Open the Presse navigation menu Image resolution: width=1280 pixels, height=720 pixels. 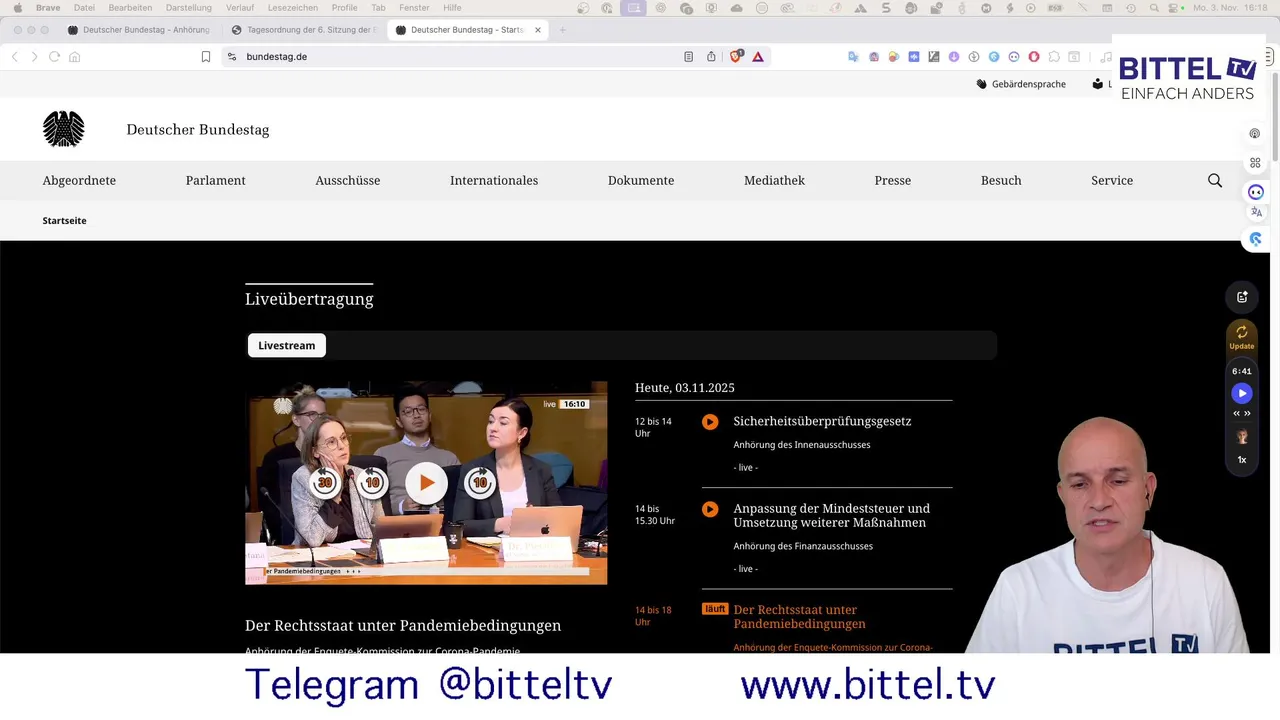893,180
